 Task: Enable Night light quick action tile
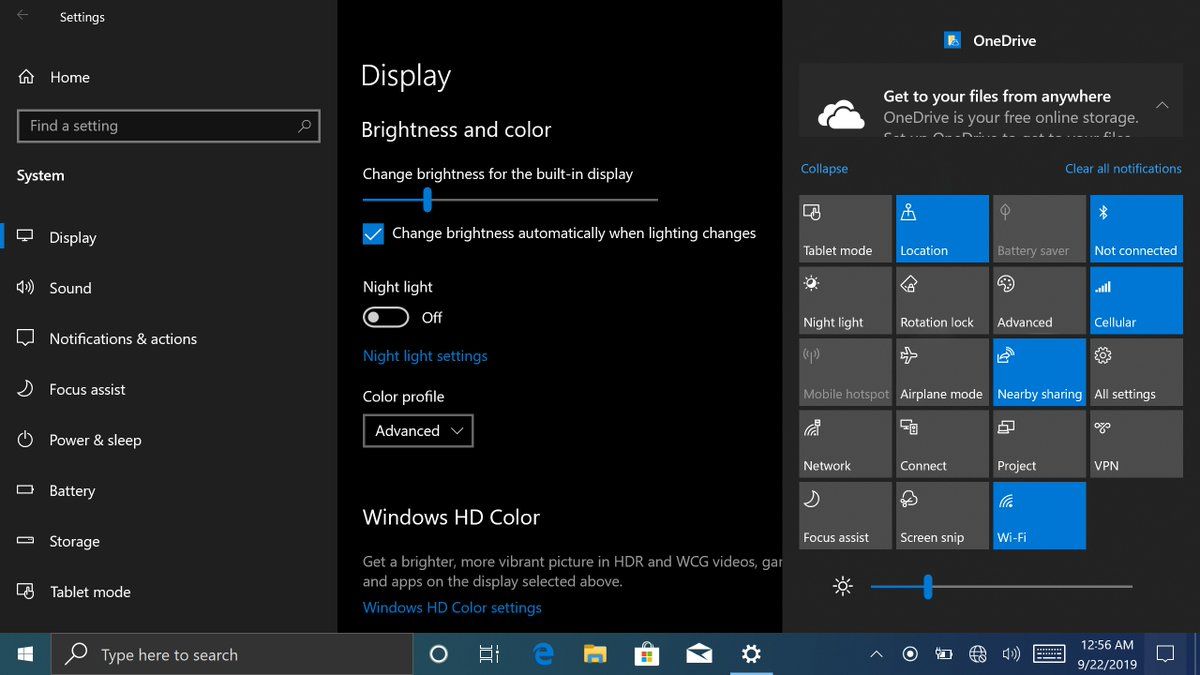pos(845,301)
